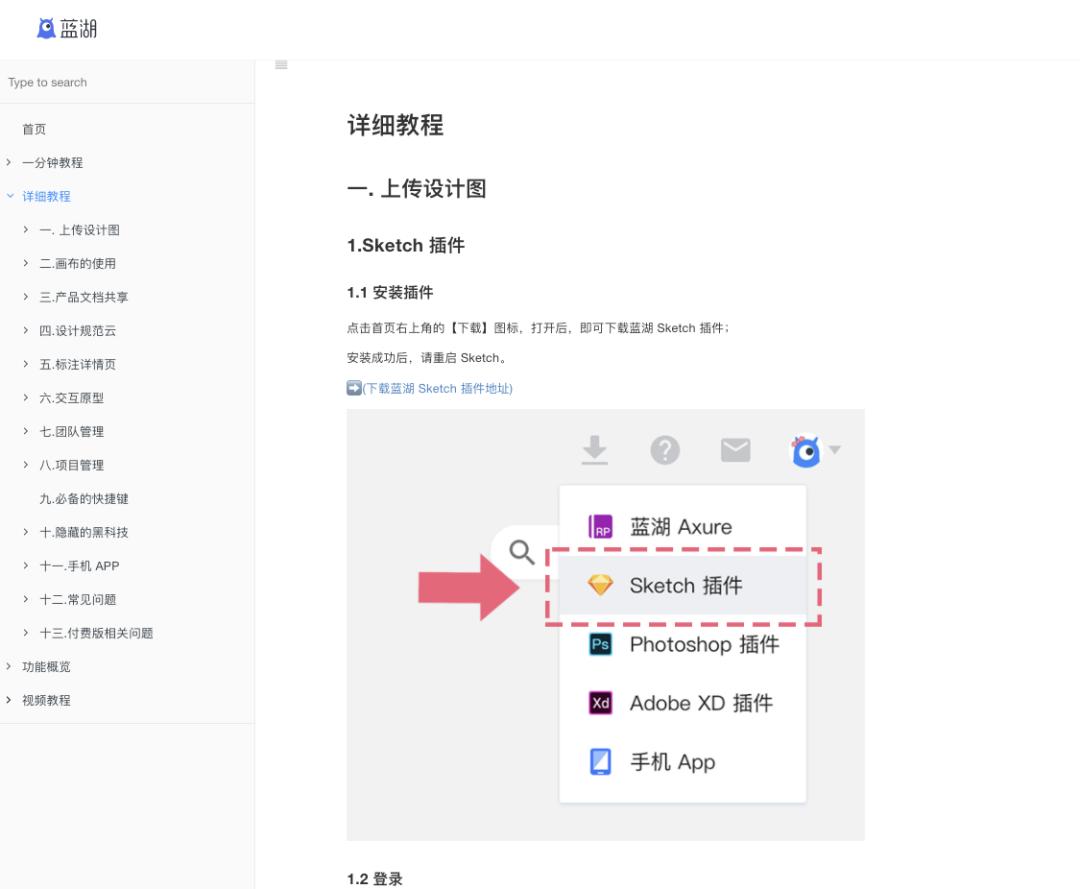Click the 1.1 安装插件 heading
Image resolution: width=1080 pixels, height=889 pixels.
tap(390, 293)
